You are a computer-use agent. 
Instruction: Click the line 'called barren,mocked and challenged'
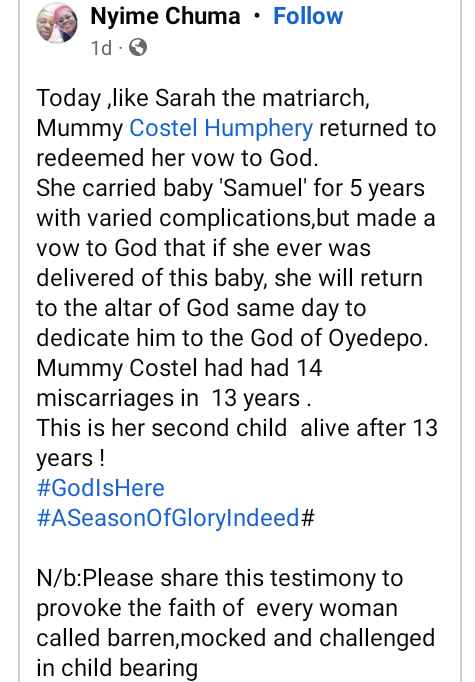pyautogui.click(x=235, y=638)
